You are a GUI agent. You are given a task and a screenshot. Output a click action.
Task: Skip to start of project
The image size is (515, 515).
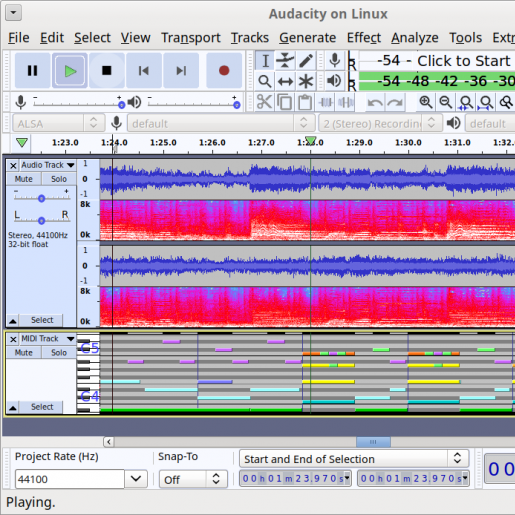pos(144,70)
